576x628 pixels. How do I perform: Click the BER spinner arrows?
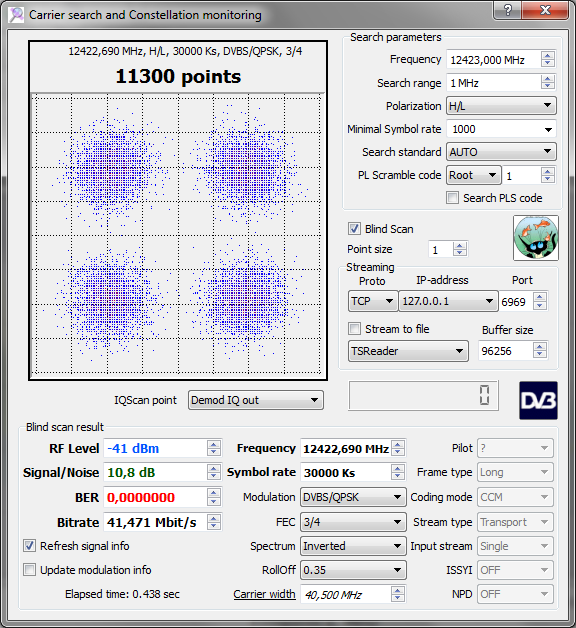click(x=214, y=497)
